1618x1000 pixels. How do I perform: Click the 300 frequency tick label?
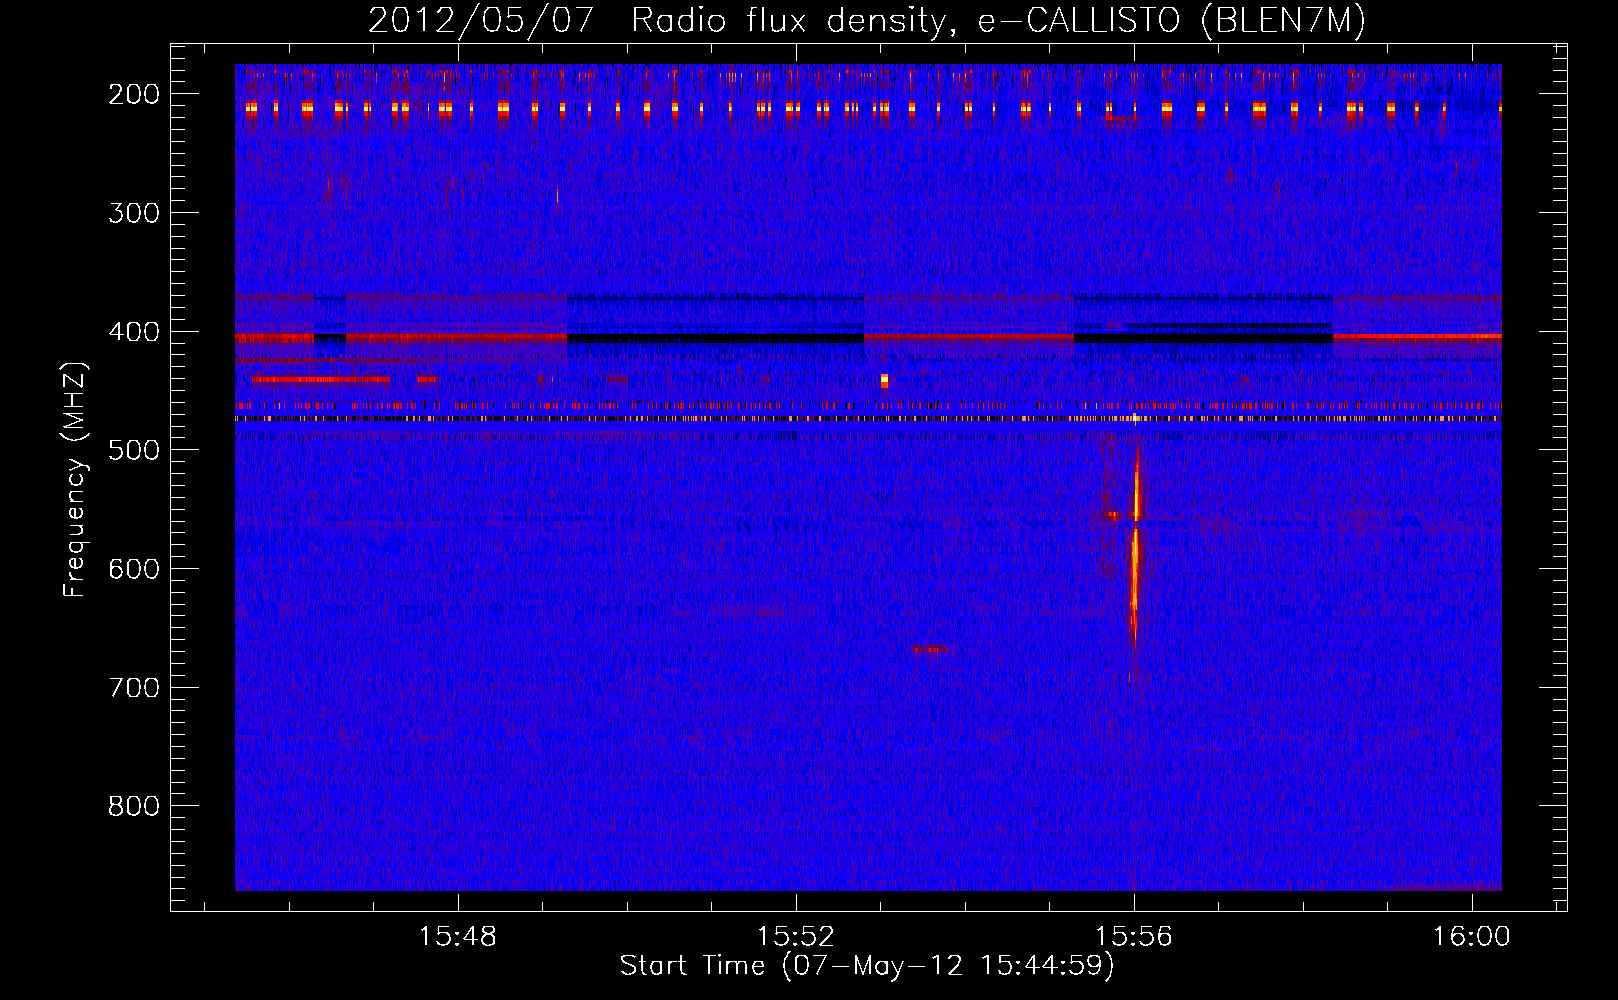tap(134, 213)
